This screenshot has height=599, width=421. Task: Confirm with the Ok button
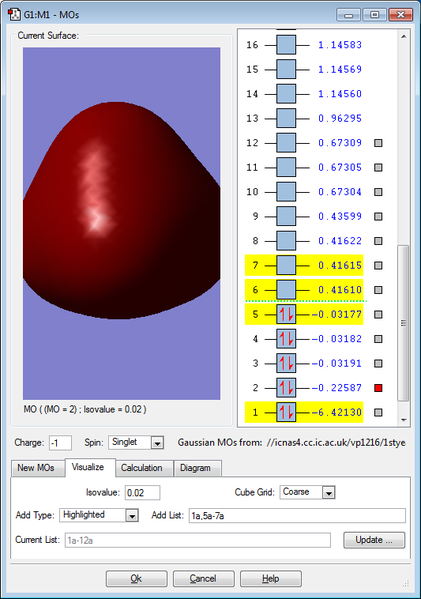136,579
